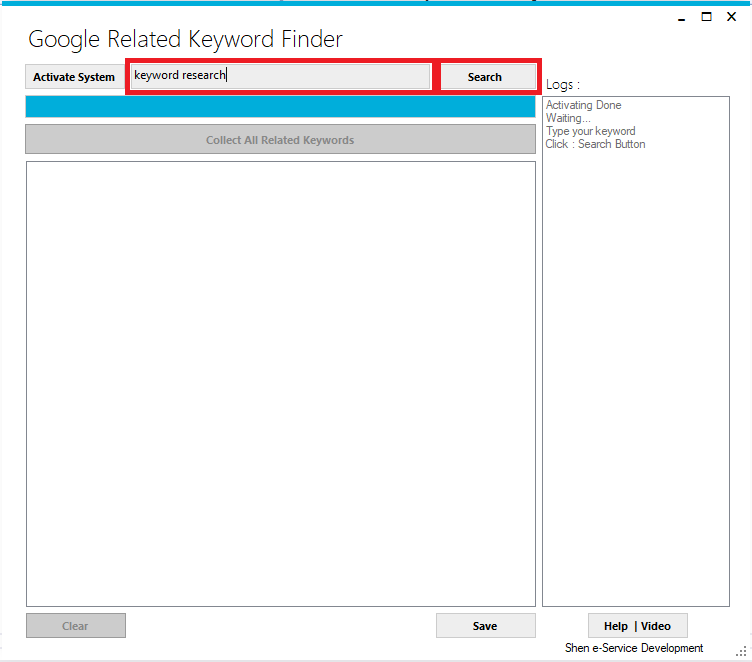Image resolution: width=752 pixels, height=662 pixels.
Task: Save the collected keywords
Action: click(486, 626)
